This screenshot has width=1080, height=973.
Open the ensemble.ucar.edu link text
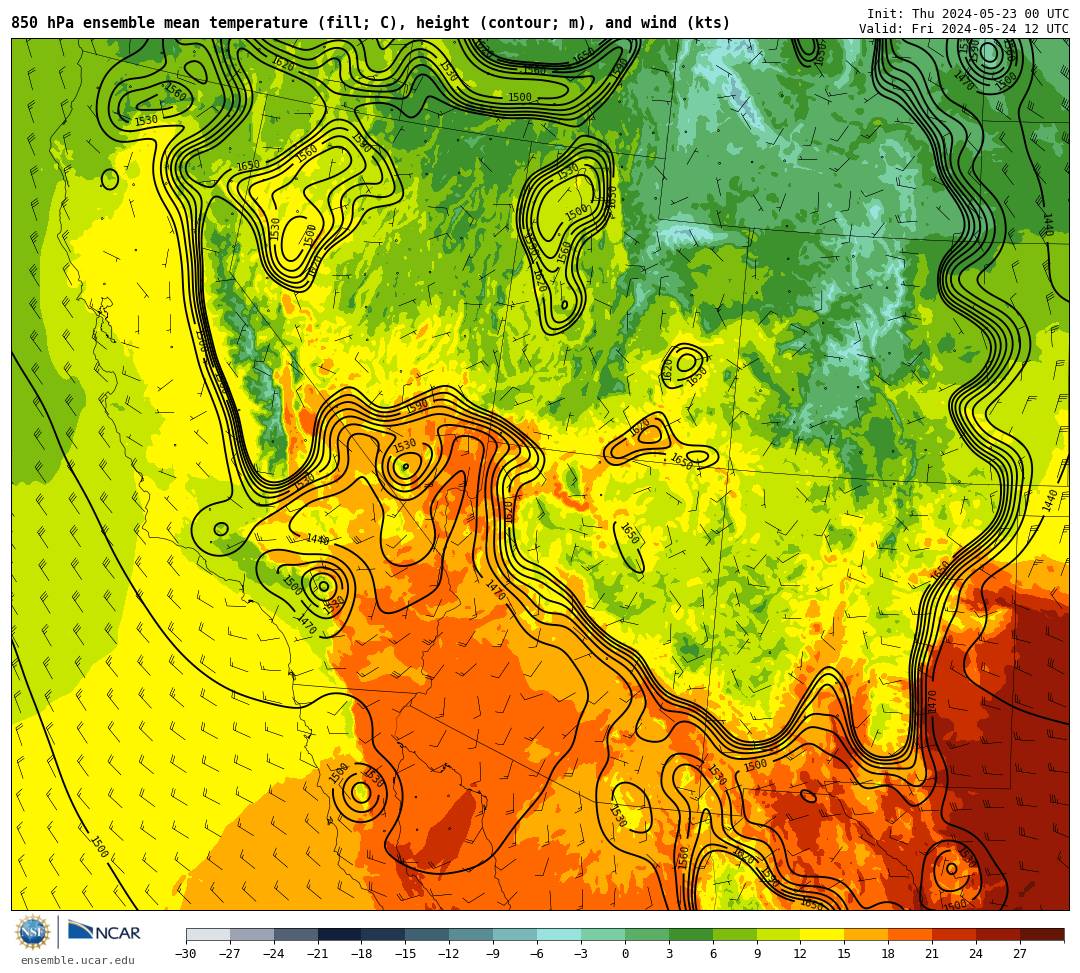[78, 960]
